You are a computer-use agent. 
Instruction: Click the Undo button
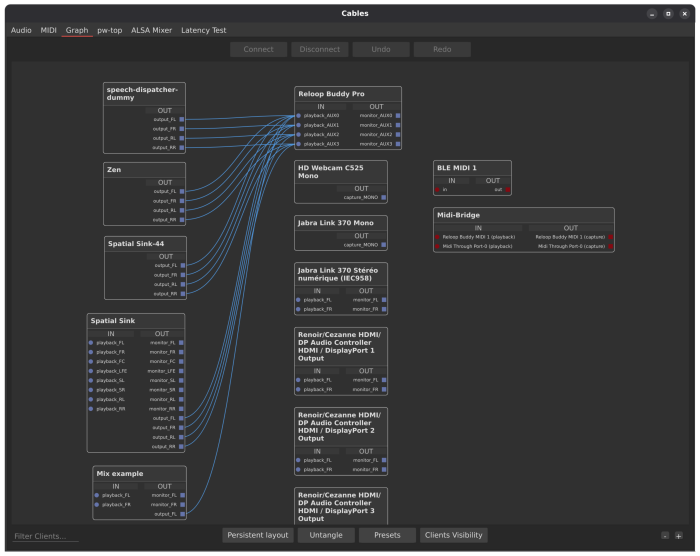381,50
